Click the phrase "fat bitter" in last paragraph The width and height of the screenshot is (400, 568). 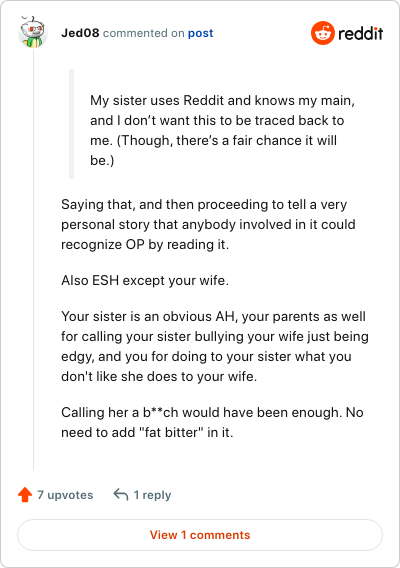[171, 432]
